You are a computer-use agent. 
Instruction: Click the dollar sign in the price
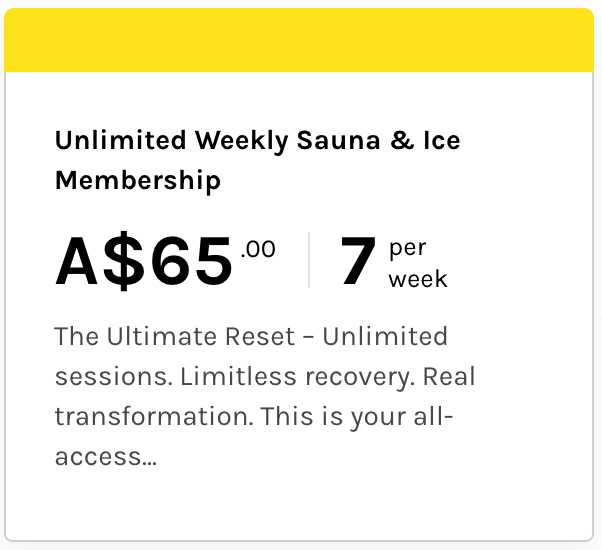point(124,261)
